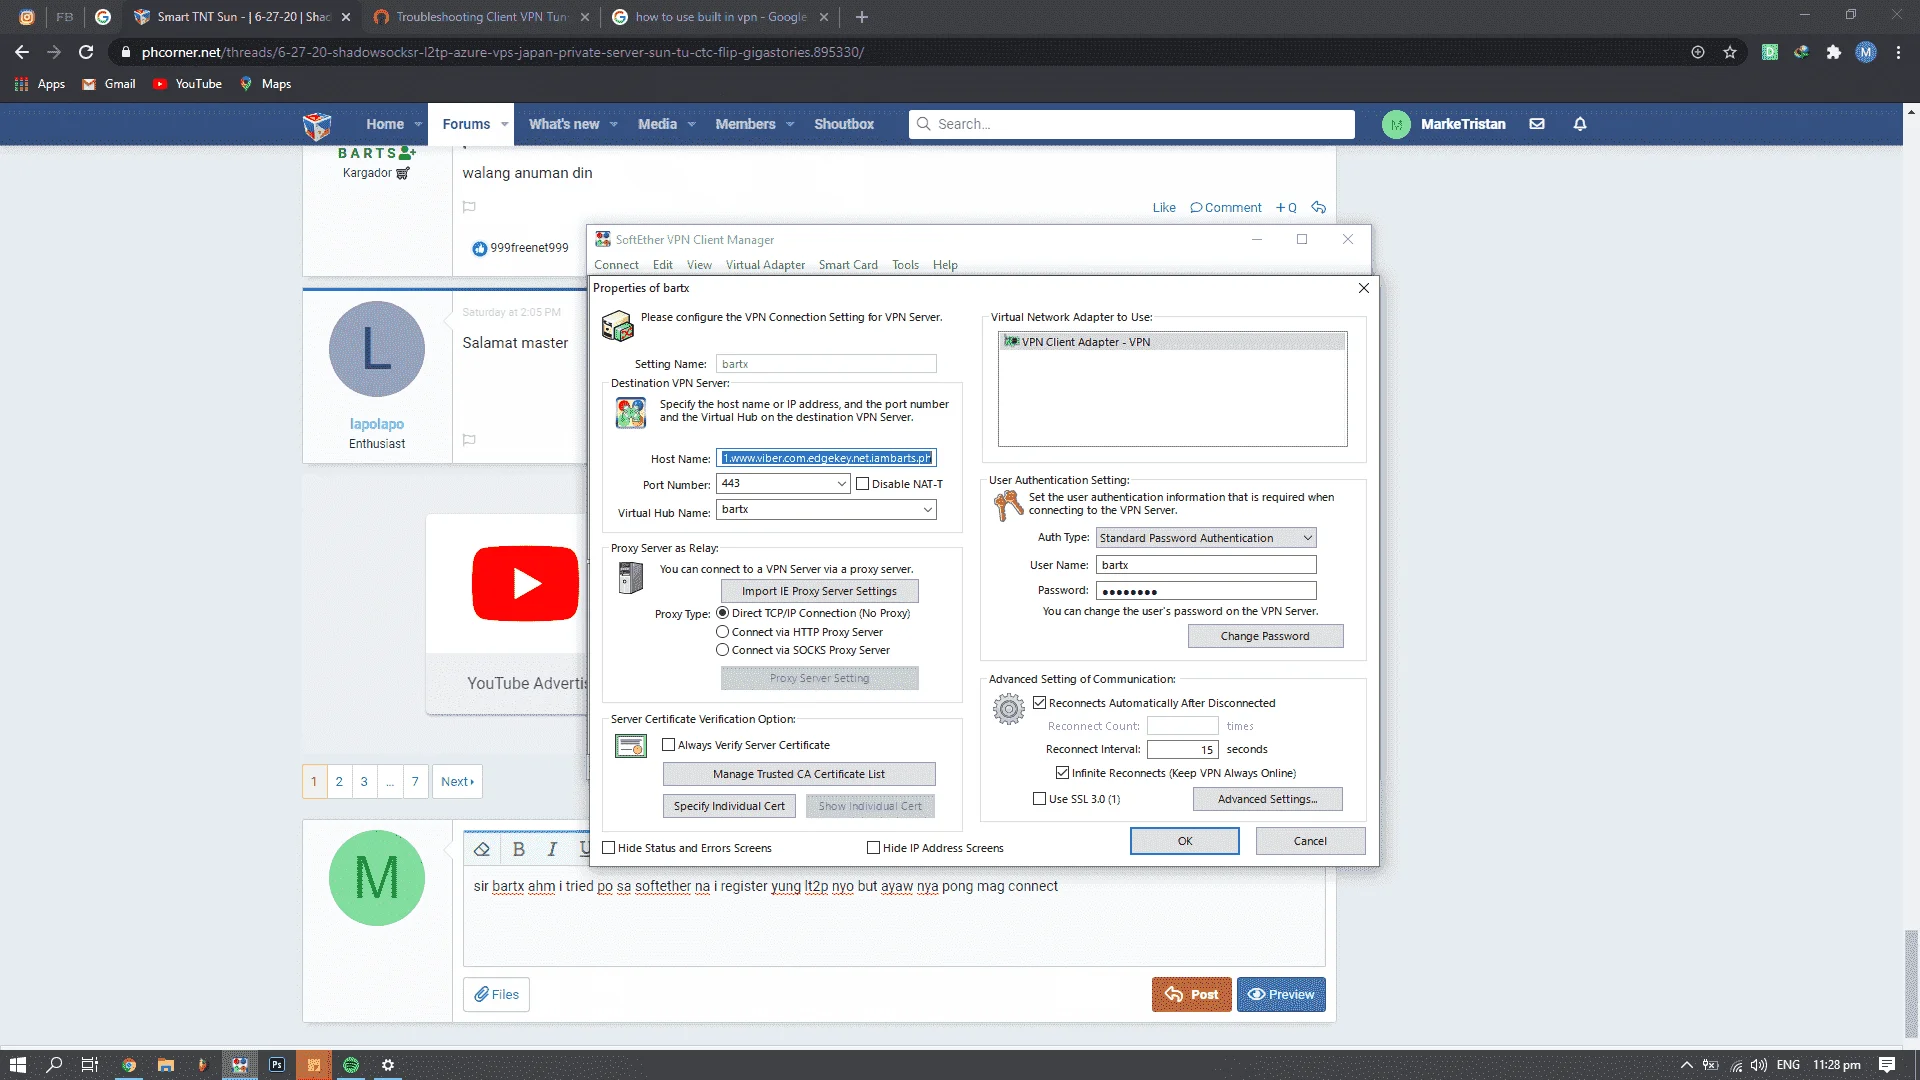Play the YouTube advertisement thumbnail
This screenshot has width=1920, height=1080.
[x=525, y=583]
